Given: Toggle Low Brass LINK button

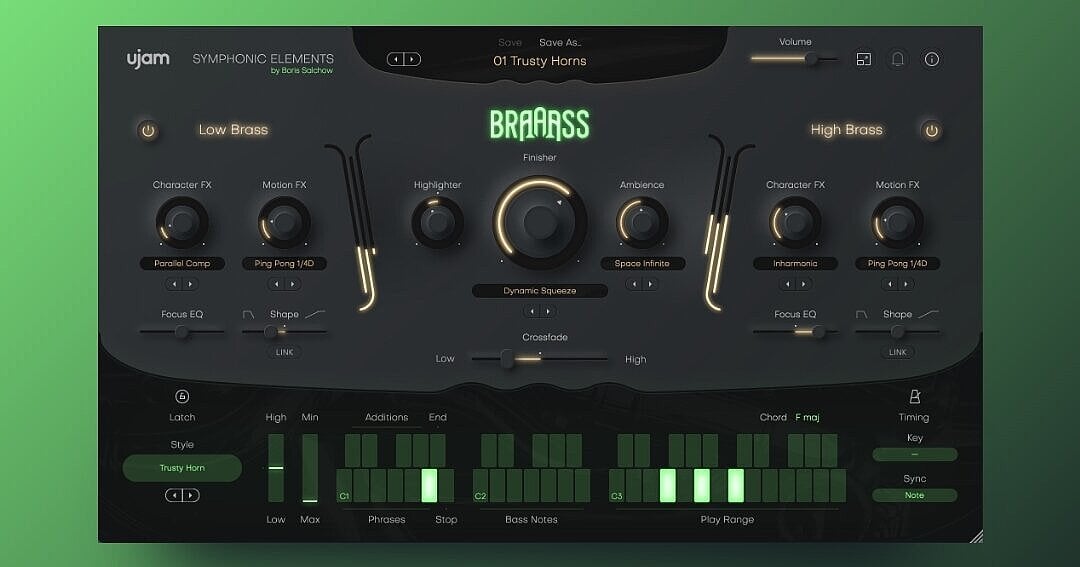Looking at the screenshot, I should click(x=284, y=352).
